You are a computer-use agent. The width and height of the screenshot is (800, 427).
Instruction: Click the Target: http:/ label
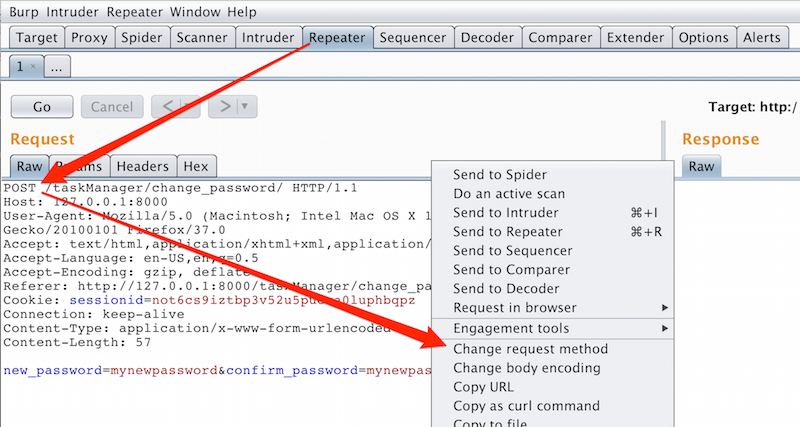(753, 107)
